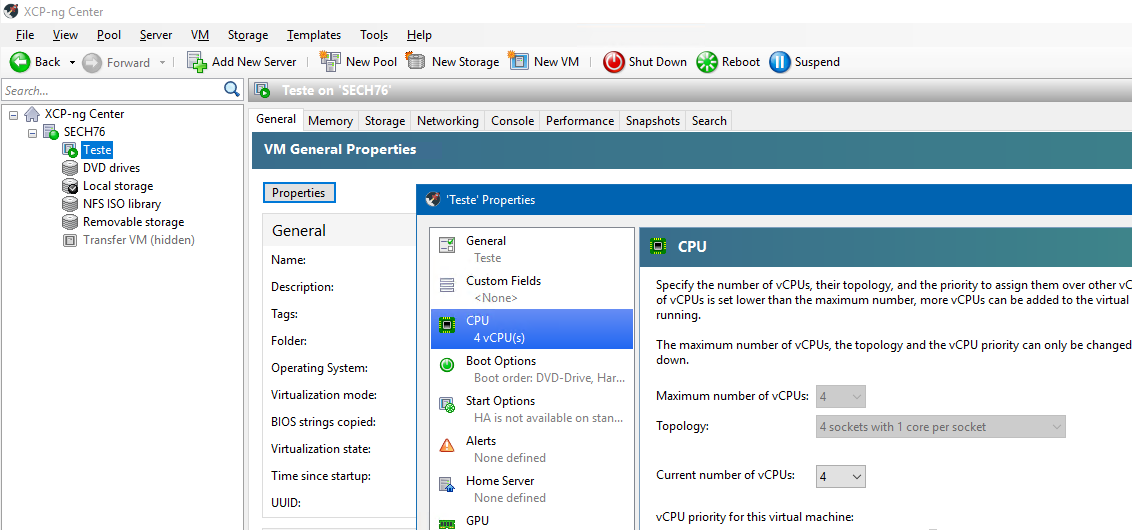Viewport: 1132px width, 530px height.
Task: Click the Local storage disk icon
Action: [70, 186]
